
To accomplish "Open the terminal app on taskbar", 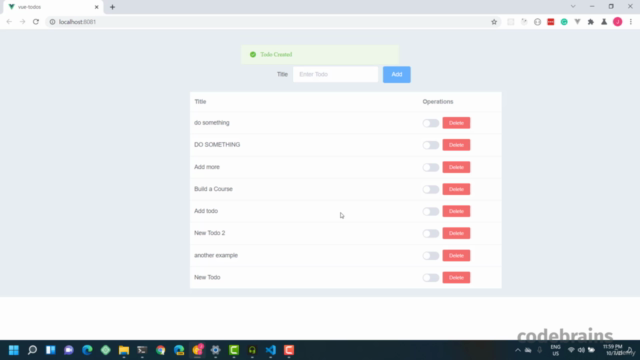I will pyautogui.click(x=142, y=350).
